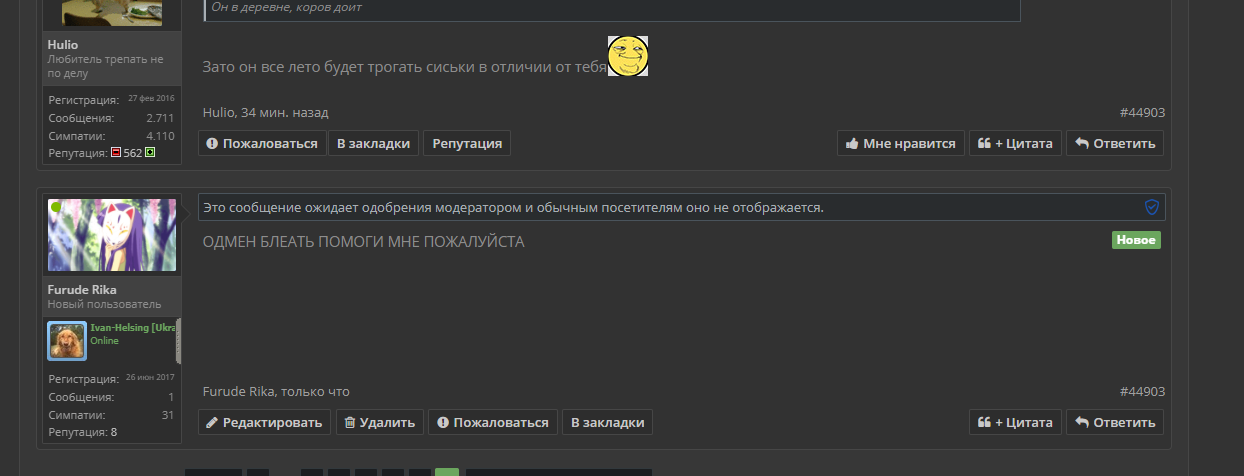Click the moderation approval notice text
Image resolution: width=1244 pixels, height=476 pixels.
tap(513, 208)
